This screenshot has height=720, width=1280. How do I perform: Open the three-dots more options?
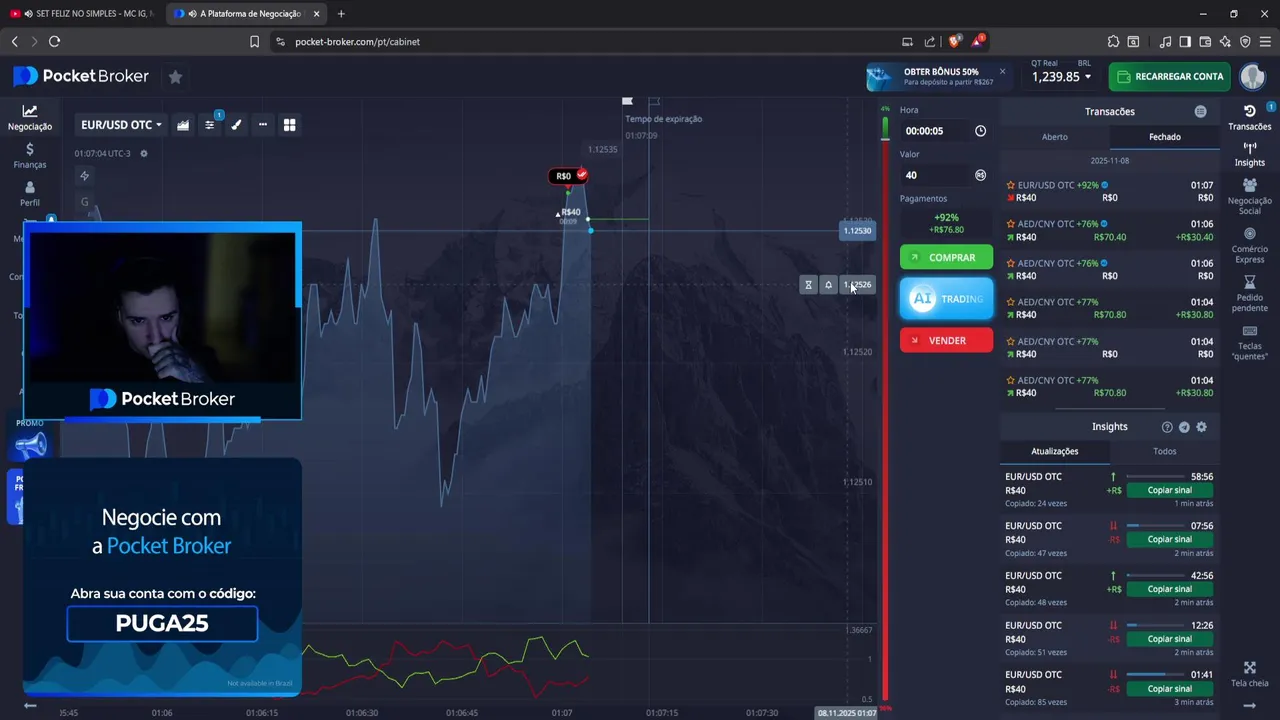tap(263, 125)
